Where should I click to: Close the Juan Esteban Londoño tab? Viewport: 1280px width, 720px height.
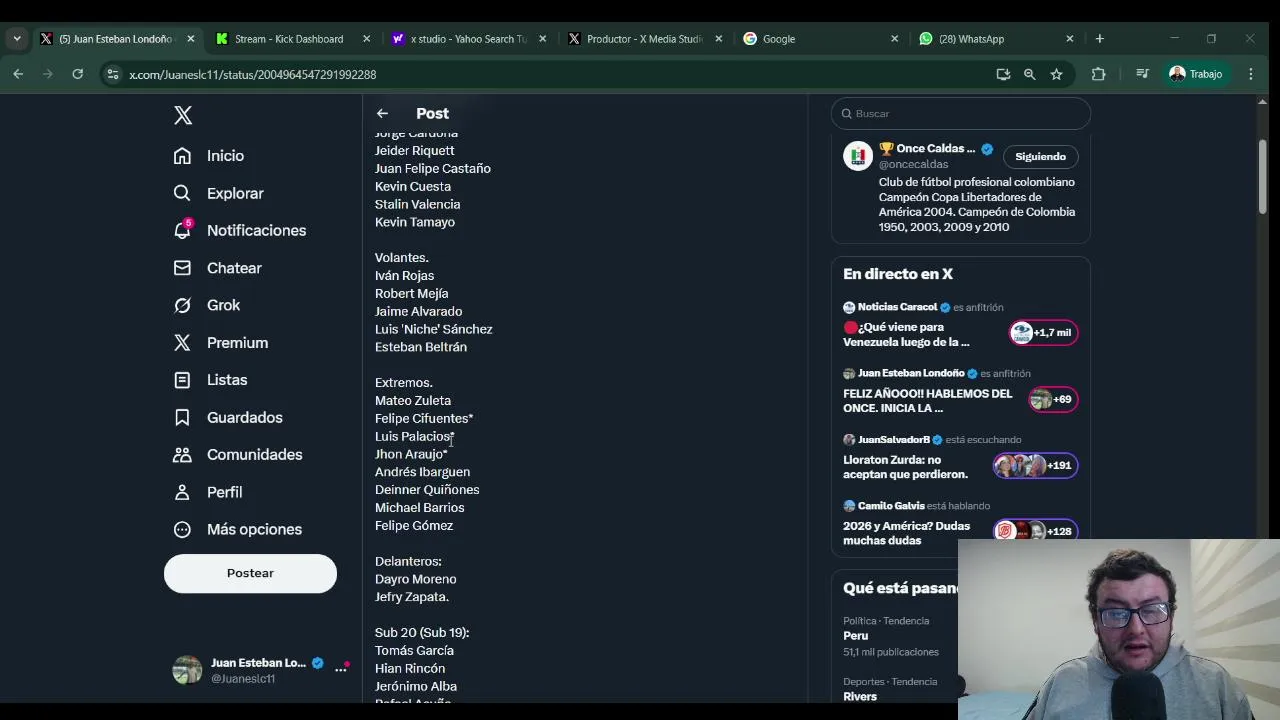point(191,39)
